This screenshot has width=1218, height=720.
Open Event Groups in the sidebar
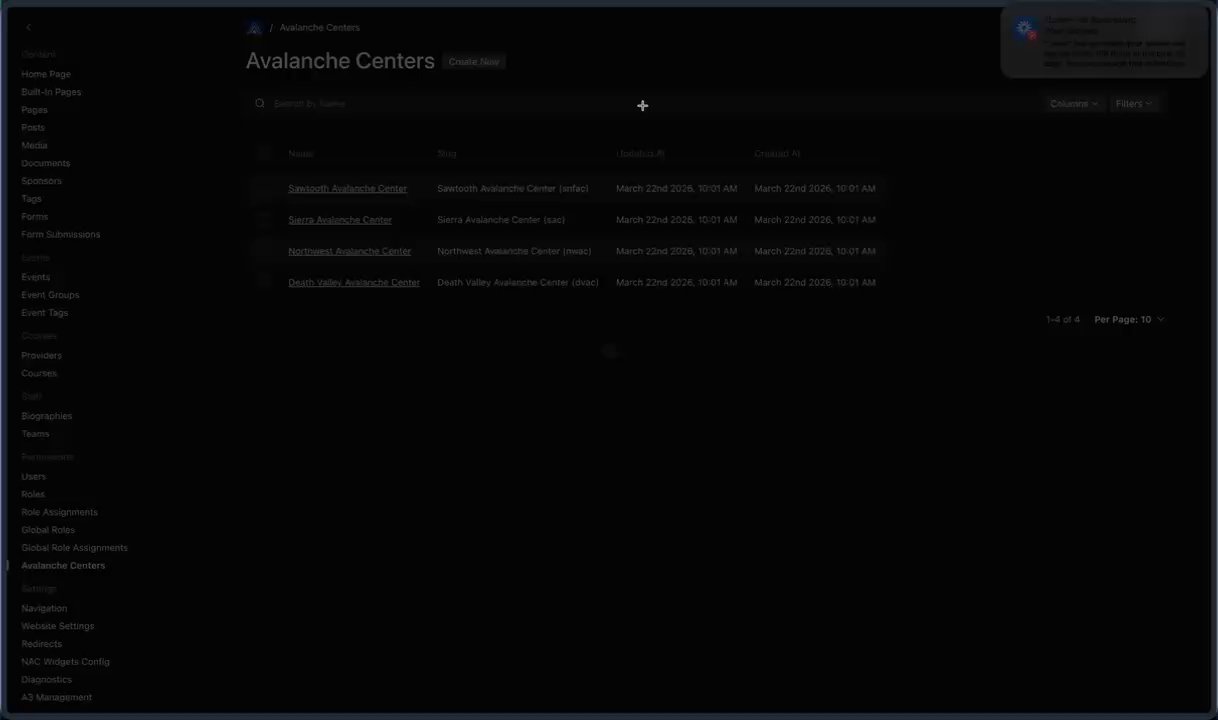[x=50, y=295]
